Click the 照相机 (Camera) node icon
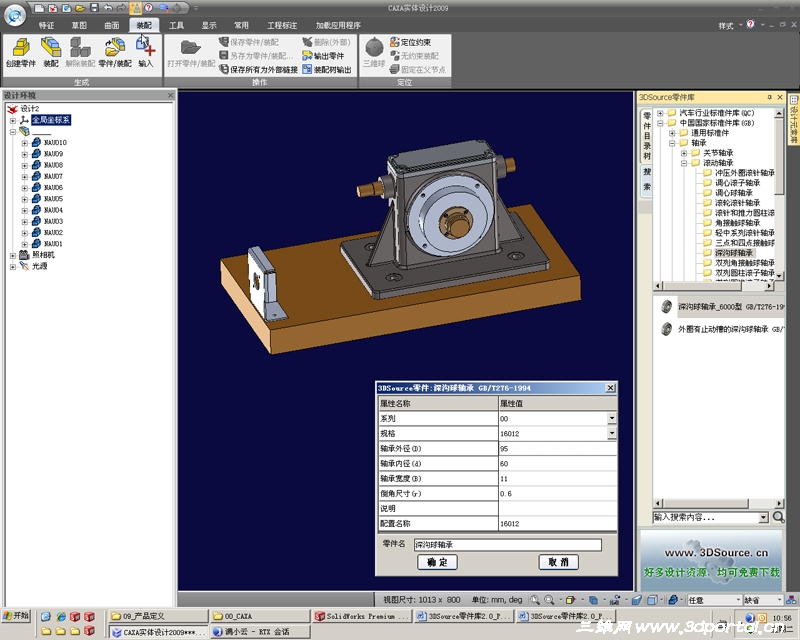 24,254
